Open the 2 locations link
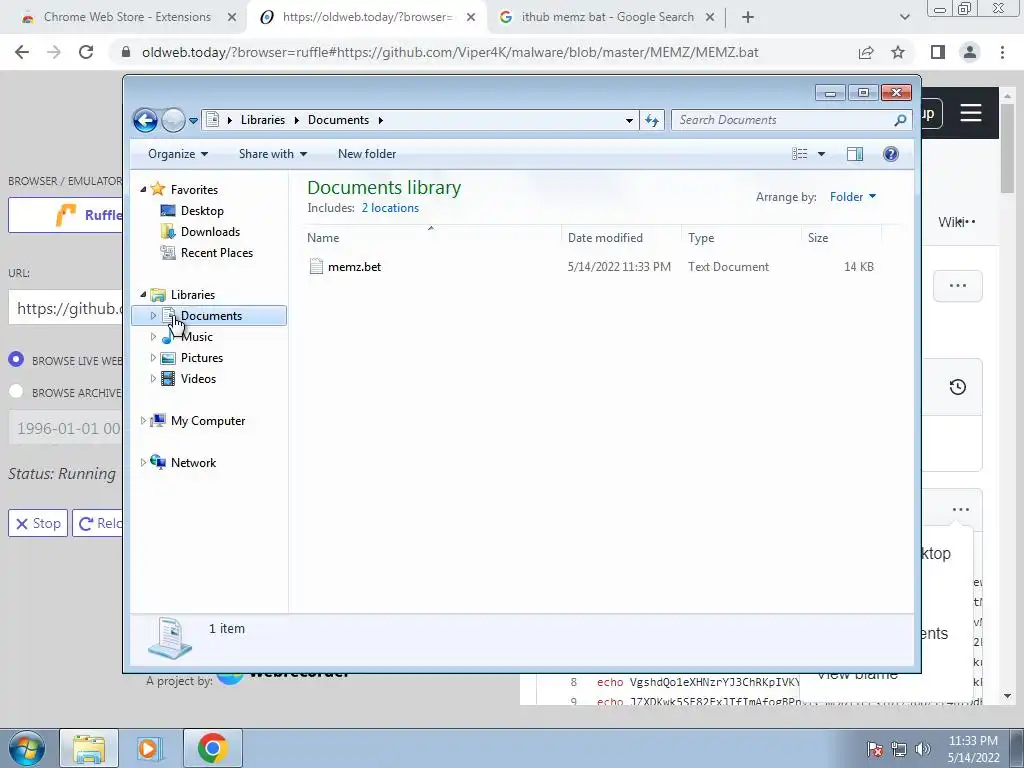This screenshot has height=768, width=1024. [x=391, y=208]
